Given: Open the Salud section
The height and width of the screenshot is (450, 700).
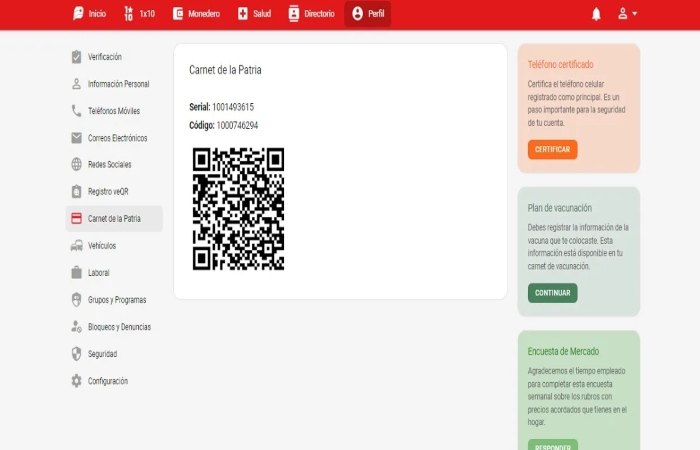Looking at the screenshot, I should (x=254, y=14).
